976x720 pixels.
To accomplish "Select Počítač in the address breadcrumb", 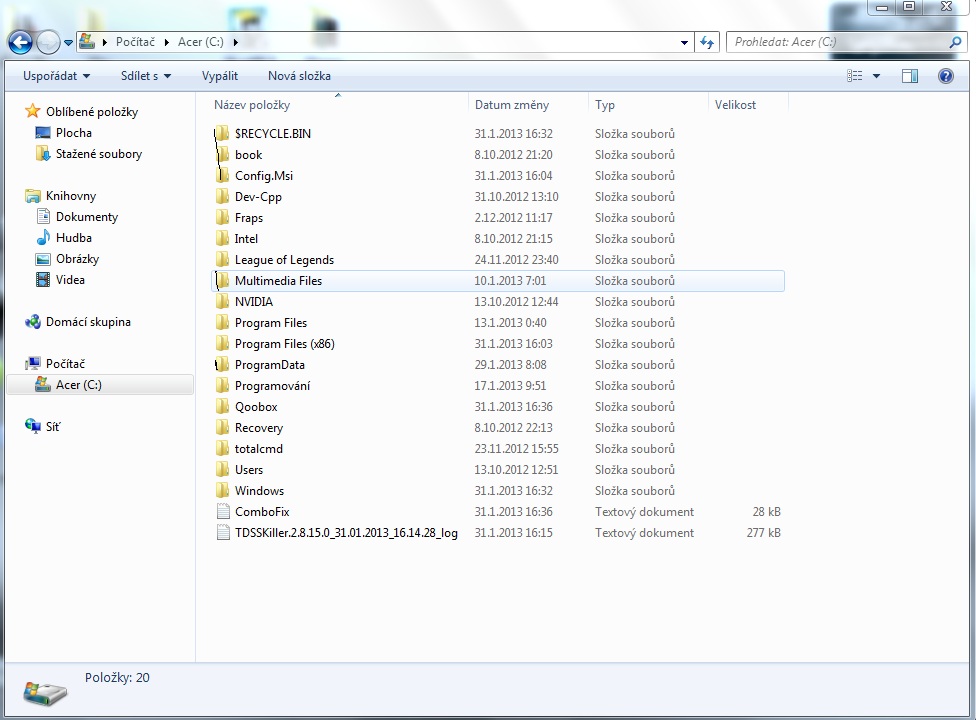I will coord(135,42).
